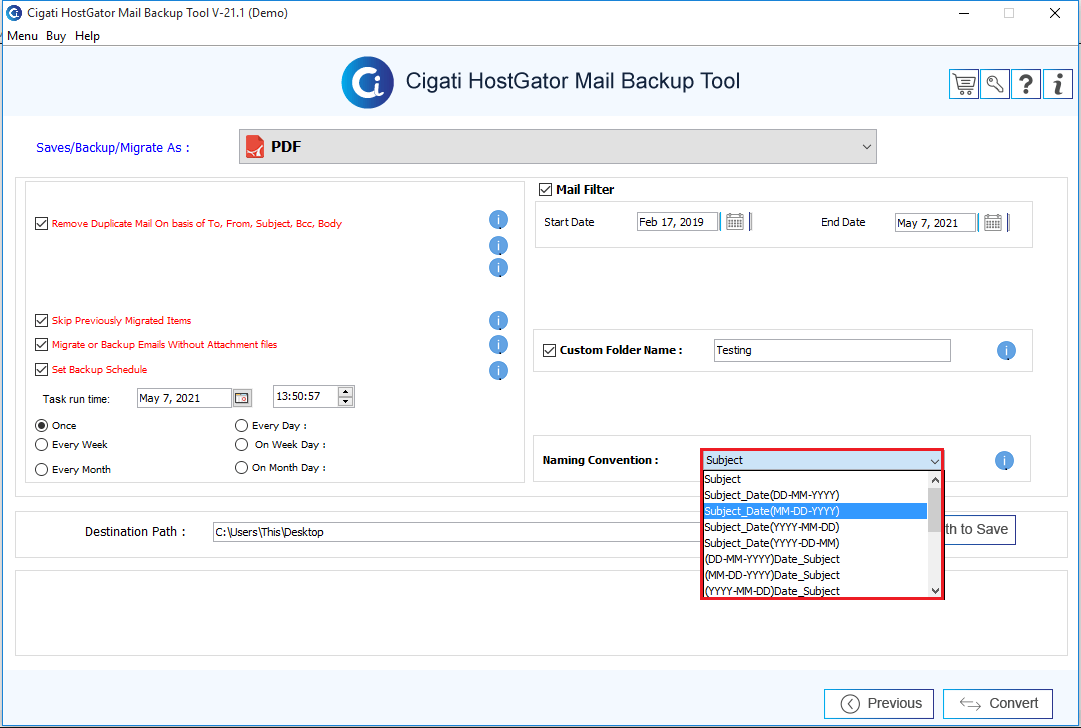Click the dropdown list scroll down arrow

click(935, 590)
